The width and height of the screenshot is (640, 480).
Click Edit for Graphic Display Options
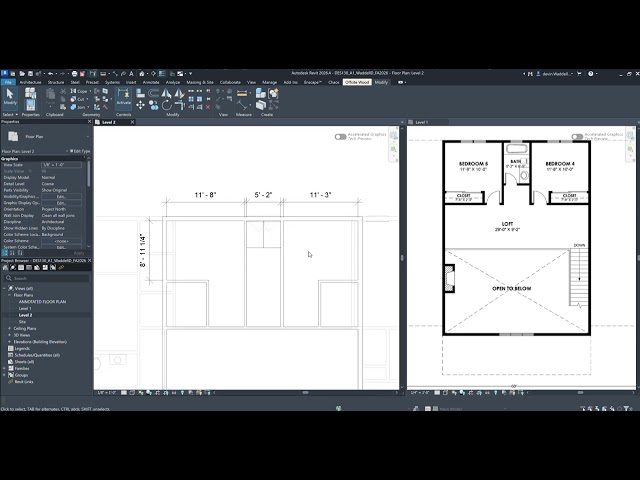(61, 203)
